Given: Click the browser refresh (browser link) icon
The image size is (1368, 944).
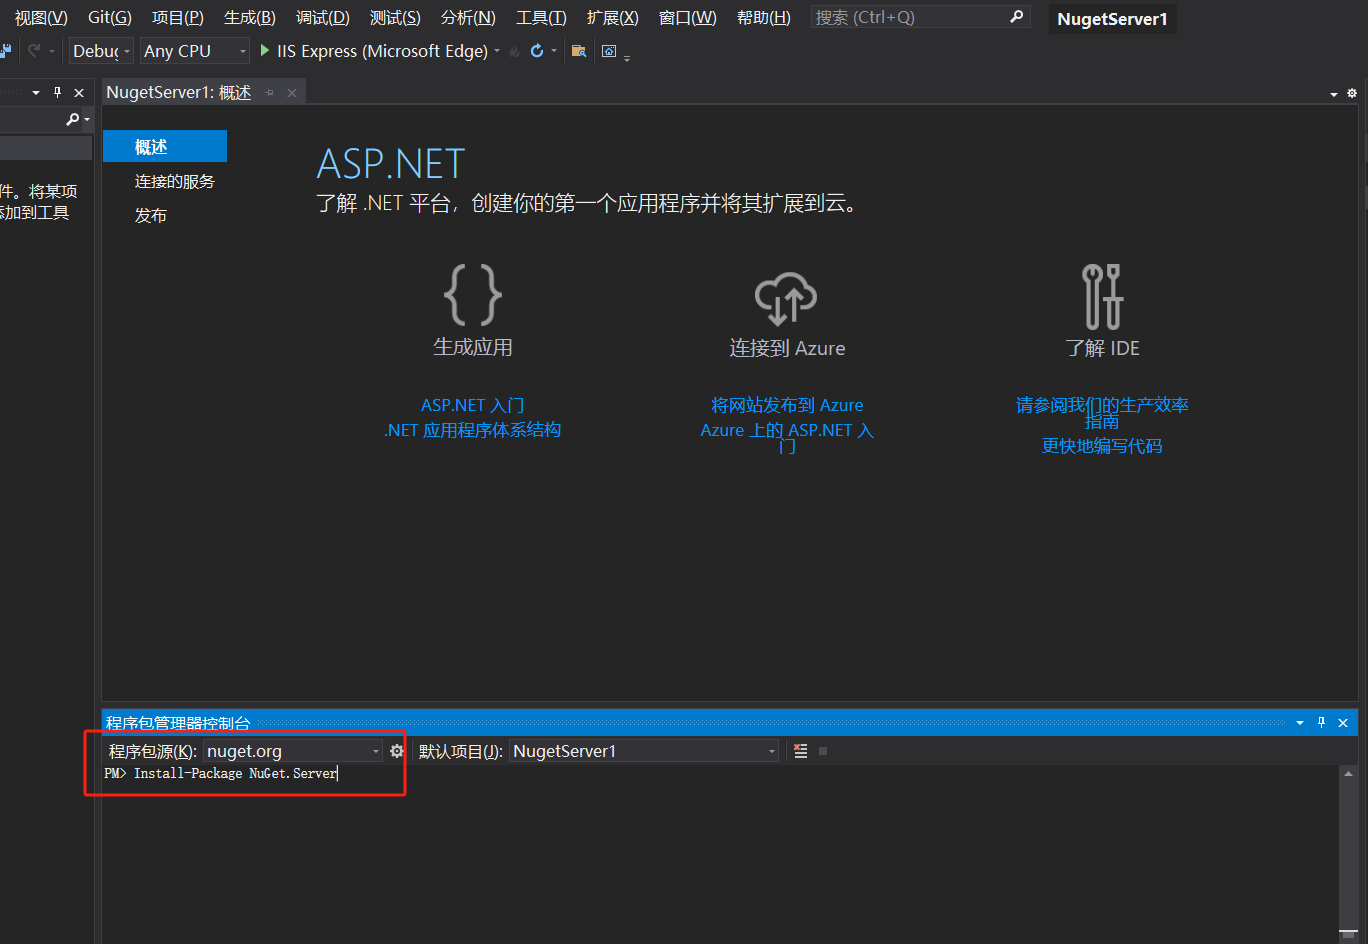Looking at the screenshot, I should [537, 50].
